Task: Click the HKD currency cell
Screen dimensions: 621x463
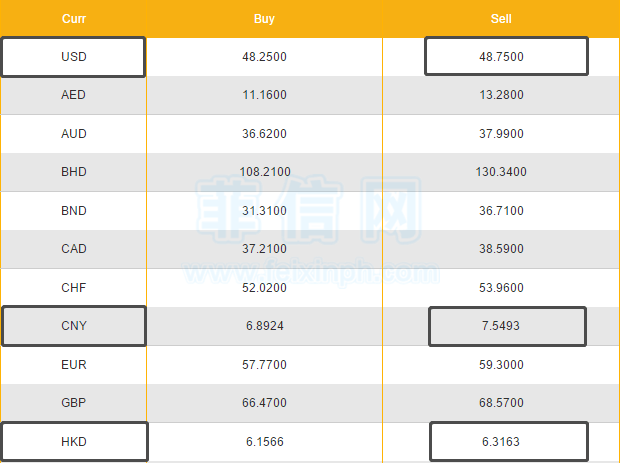Action: pos(74,442)
